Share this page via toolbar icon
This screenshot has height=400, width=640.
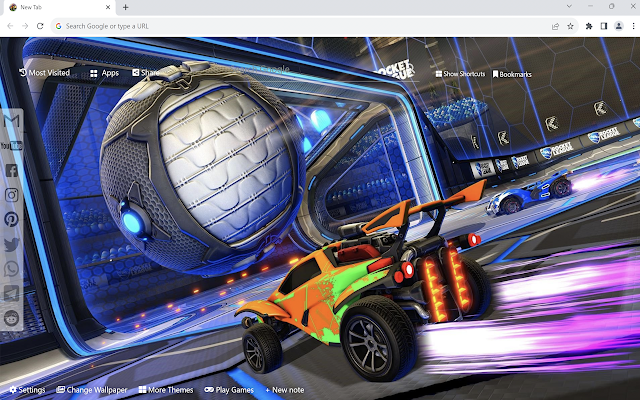(x=555, y=26)
